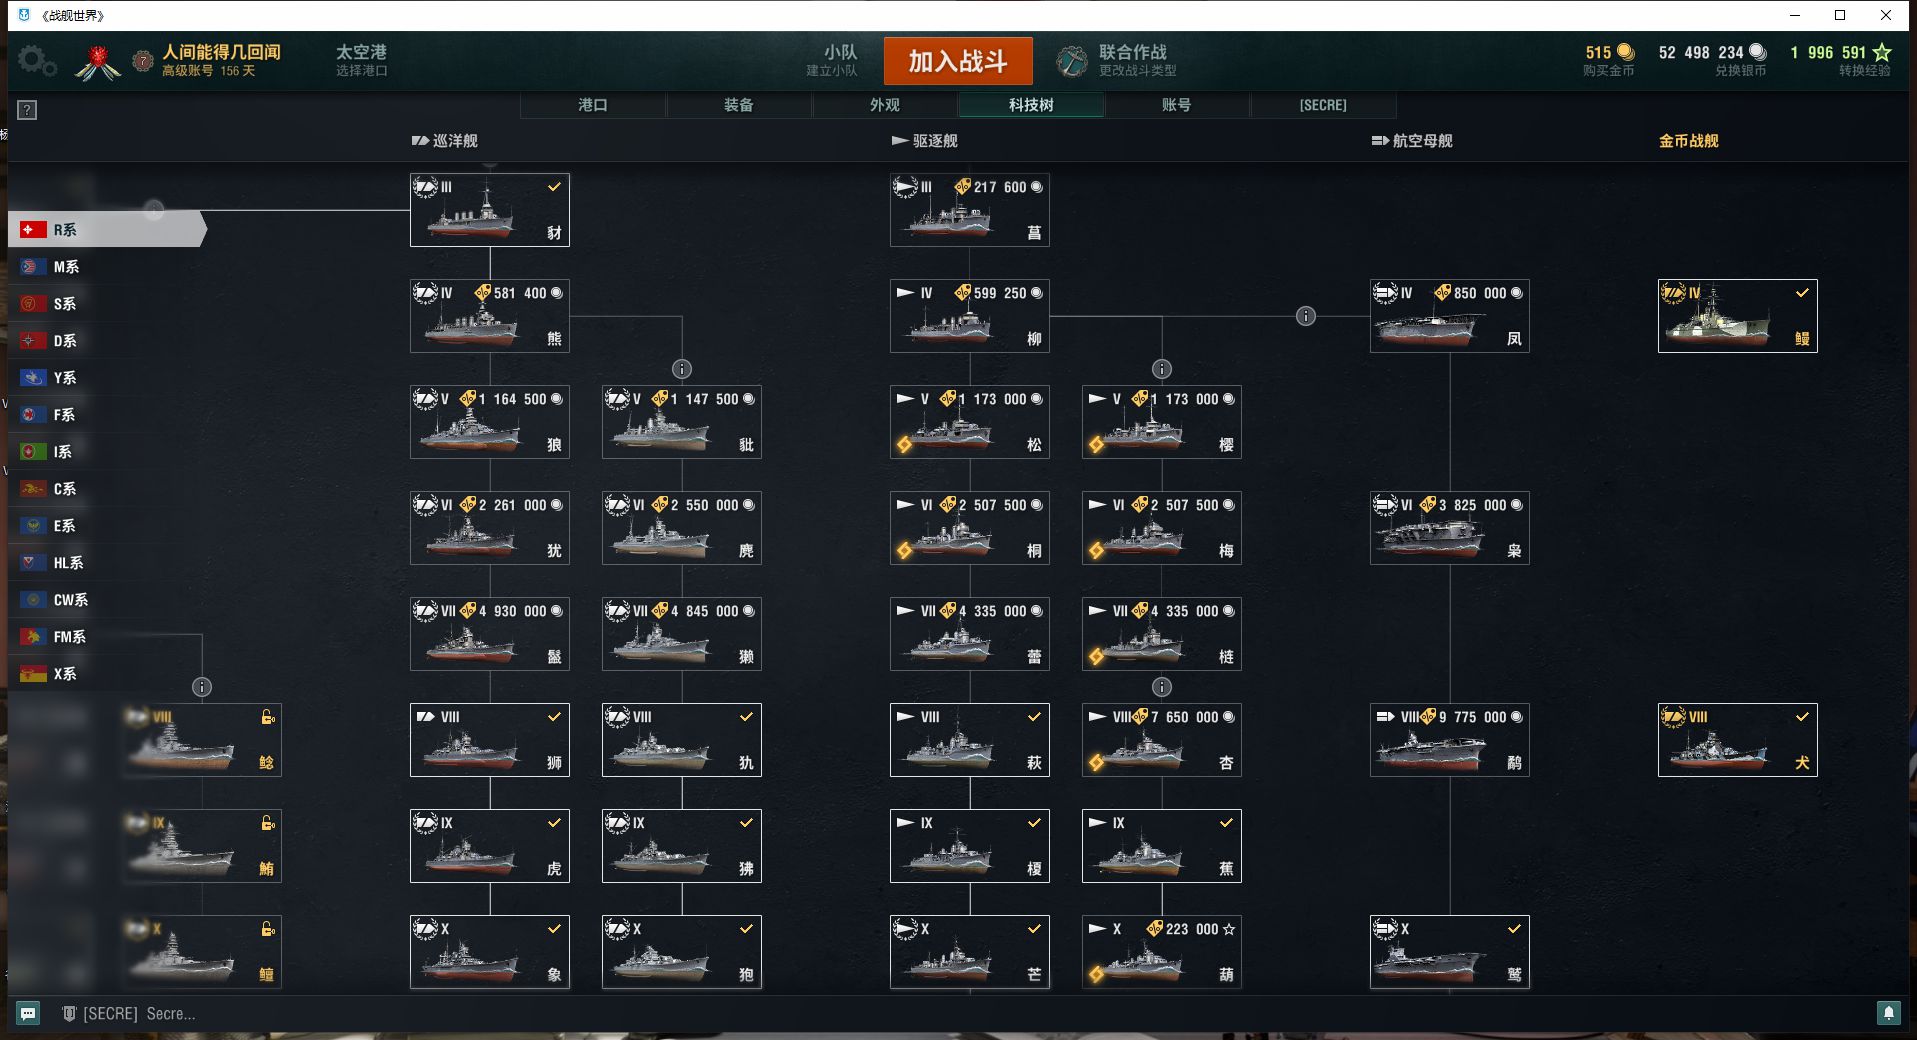Viewport: 1917px width, 1040px height.
Task: Select tier X 鹫 aircraft carrier
Action: (1449, 952)
